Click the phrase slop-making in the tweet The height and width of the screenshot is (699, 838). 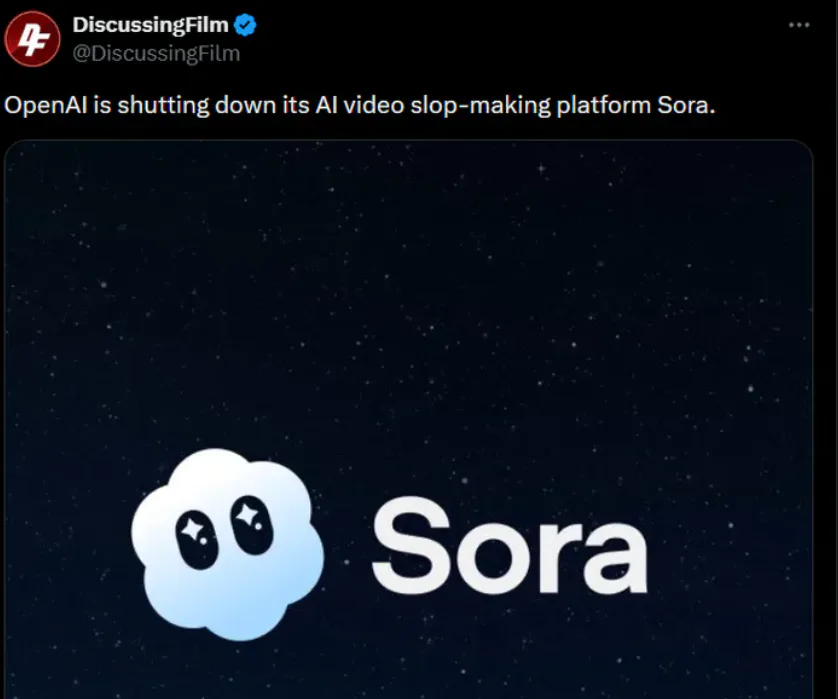(480, 105)
